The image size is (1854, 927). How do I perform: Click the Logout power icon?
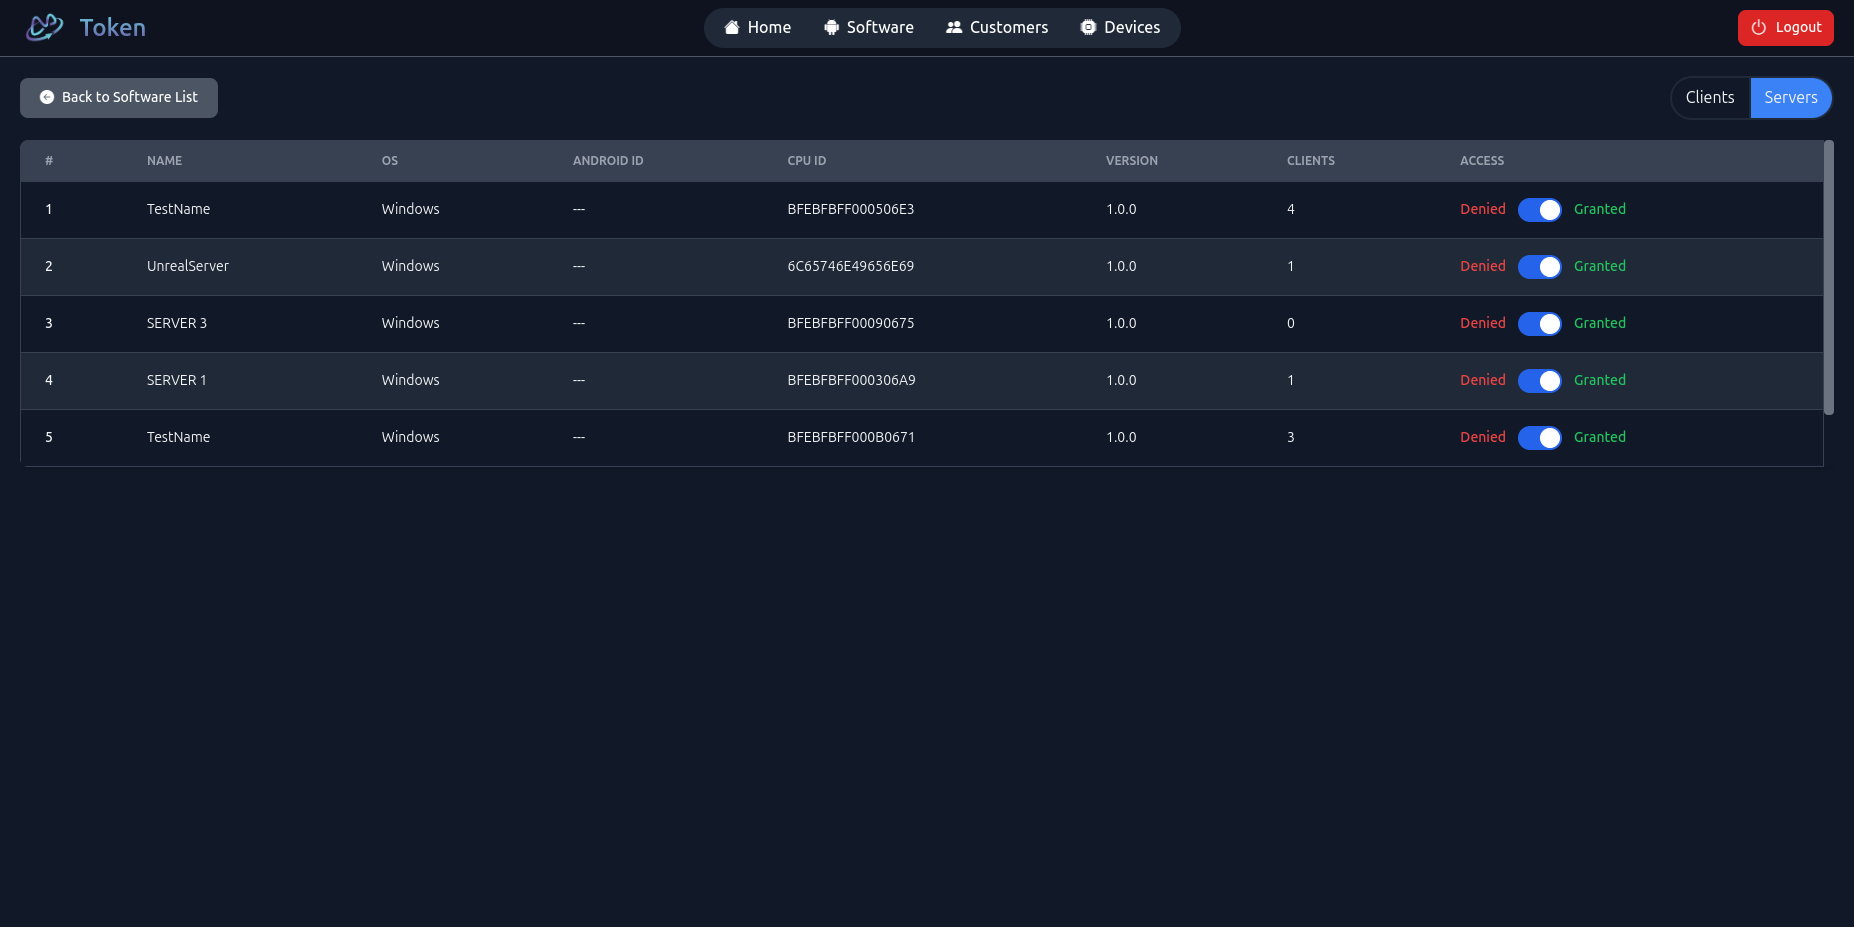[1759, 28]
